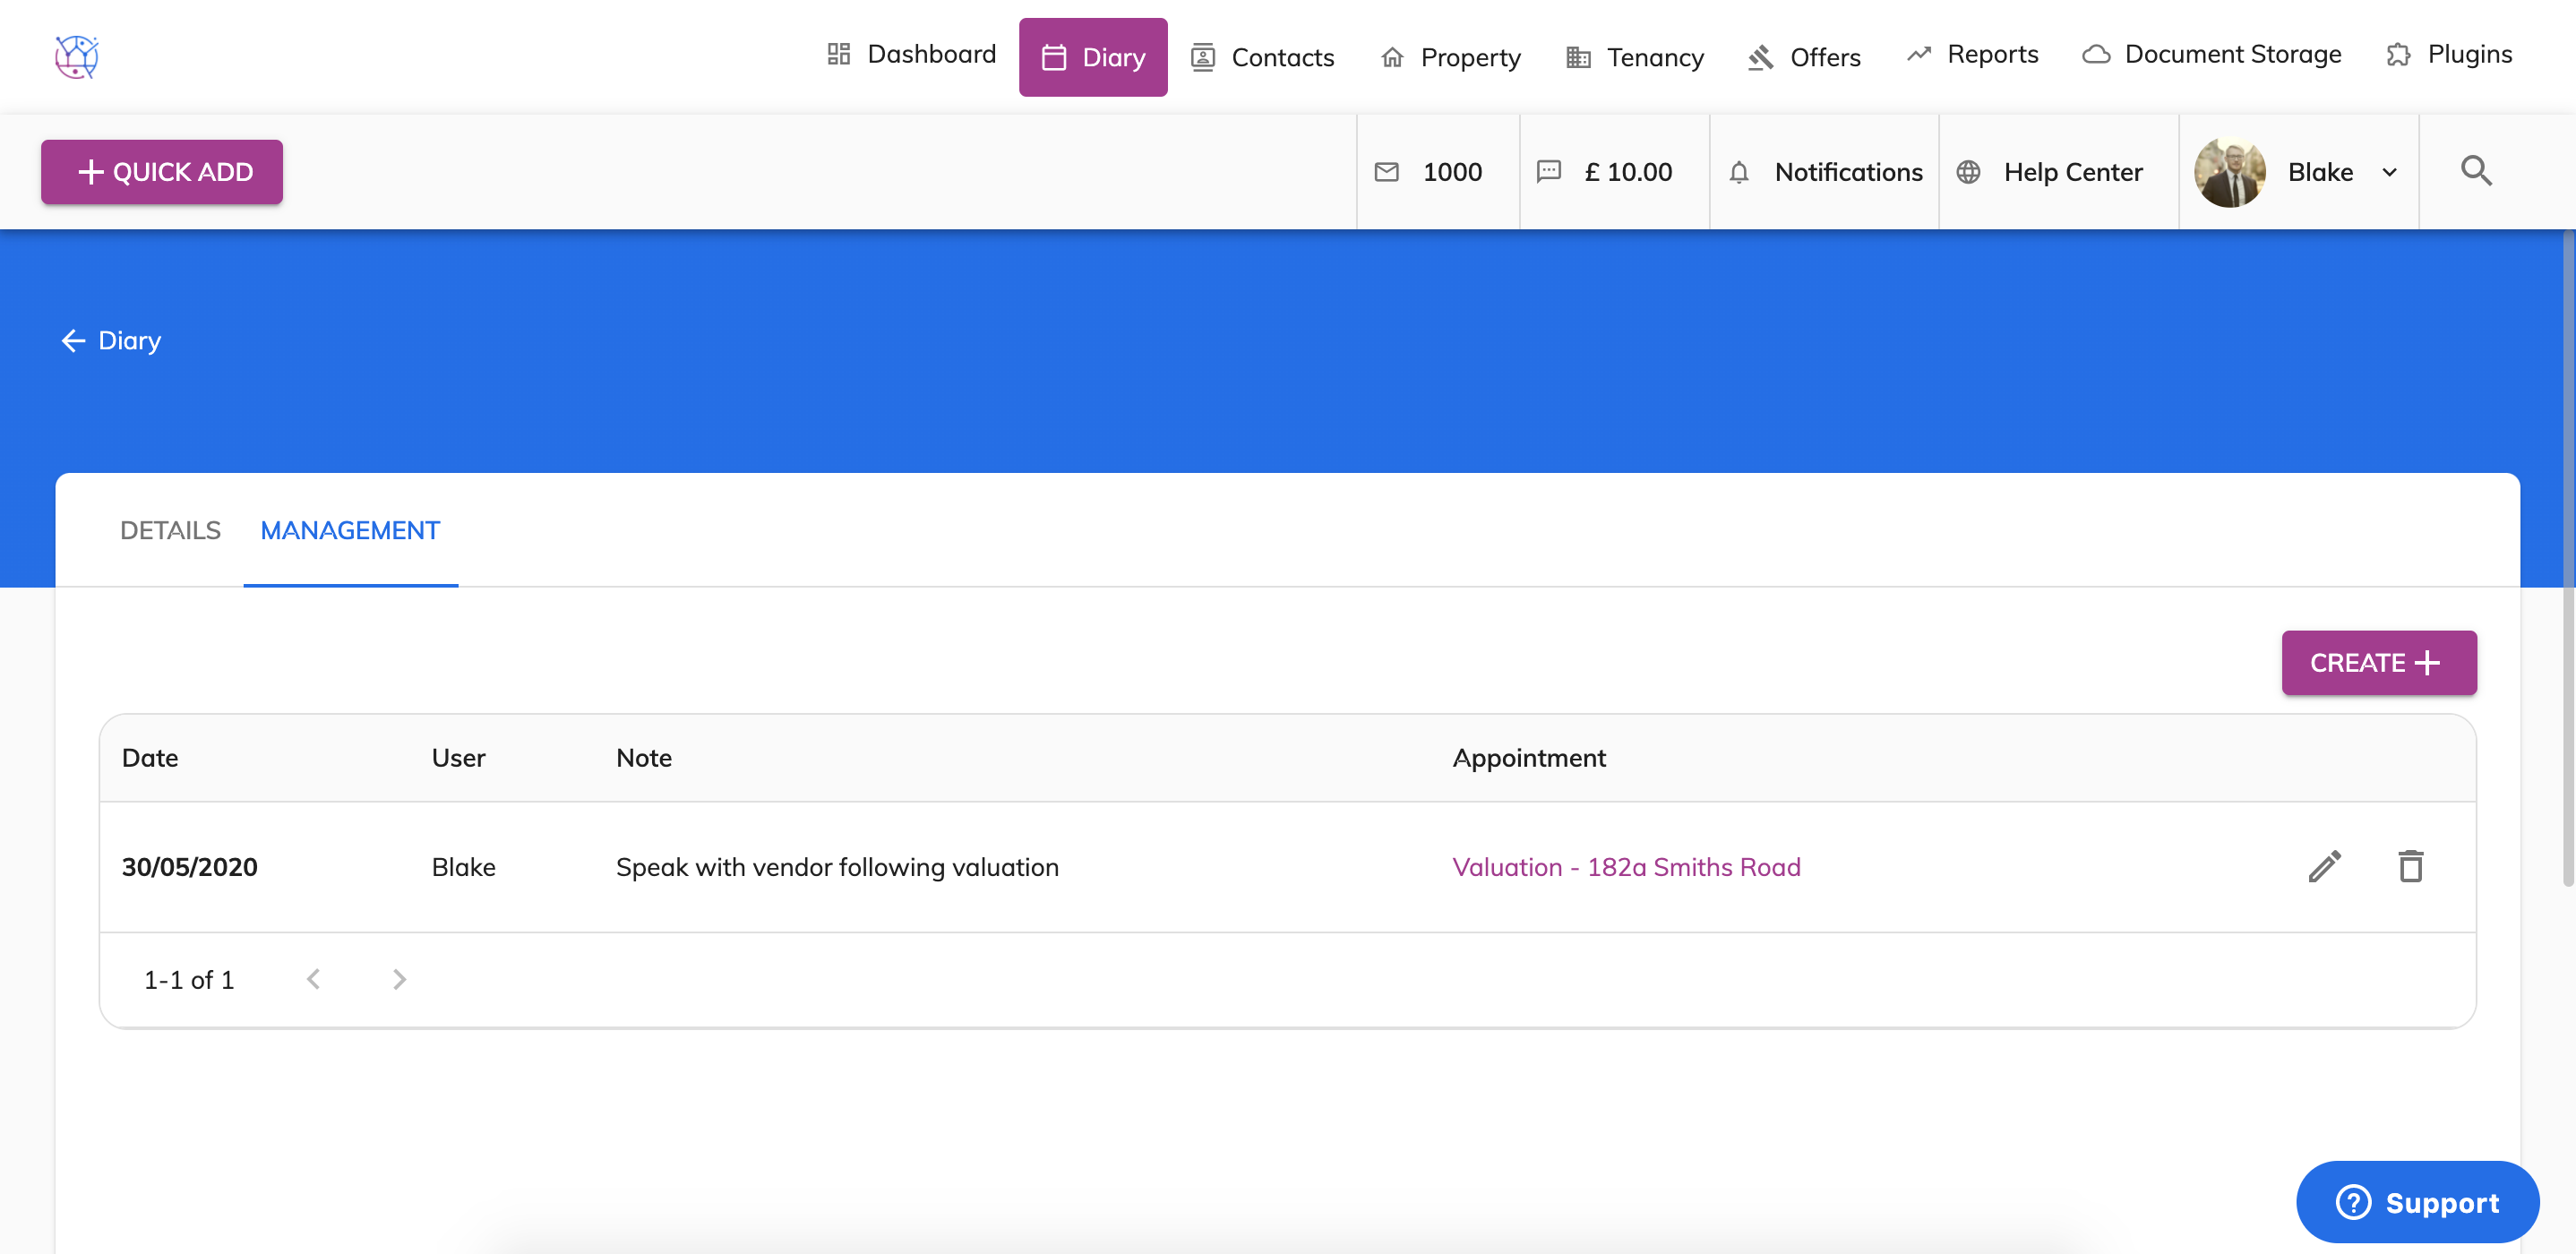
Task: Open the Support chat widget
Action: click(x=2416, y=1201)
